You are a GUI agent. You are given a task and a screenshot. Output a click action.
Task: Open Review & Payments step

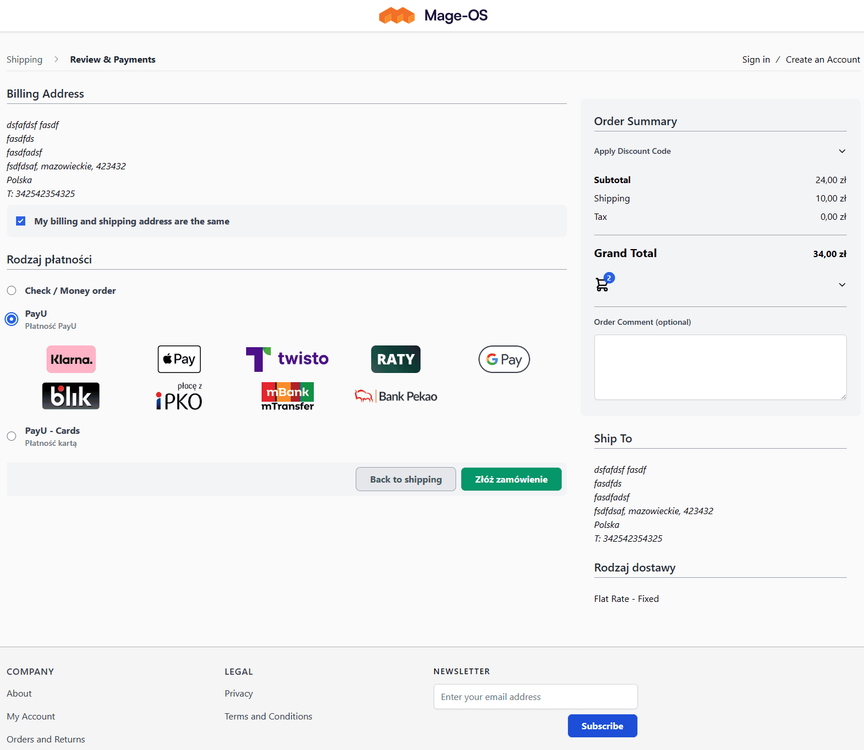point(112,60)
